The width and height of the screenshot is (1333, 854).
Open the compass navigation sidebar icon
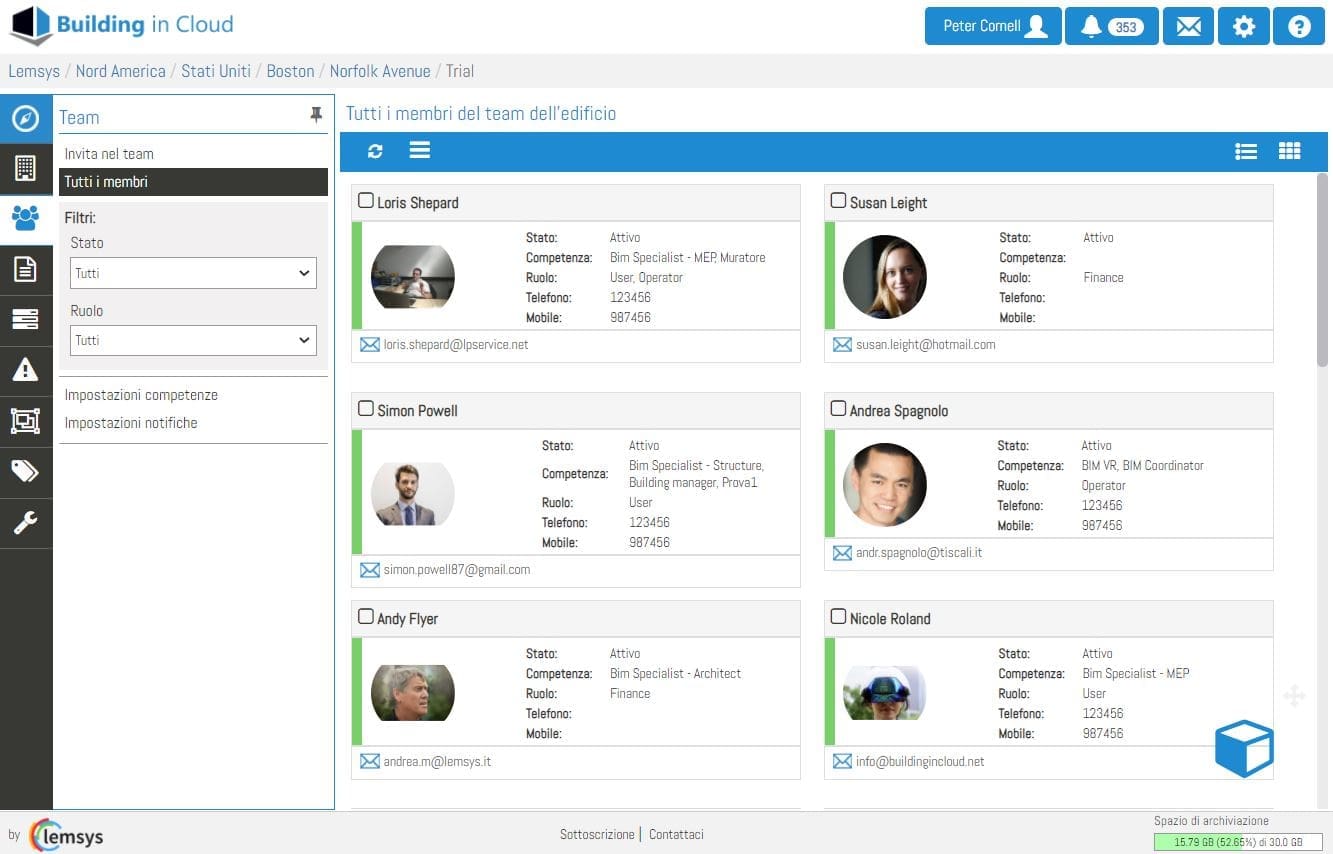tap(25, 119)
